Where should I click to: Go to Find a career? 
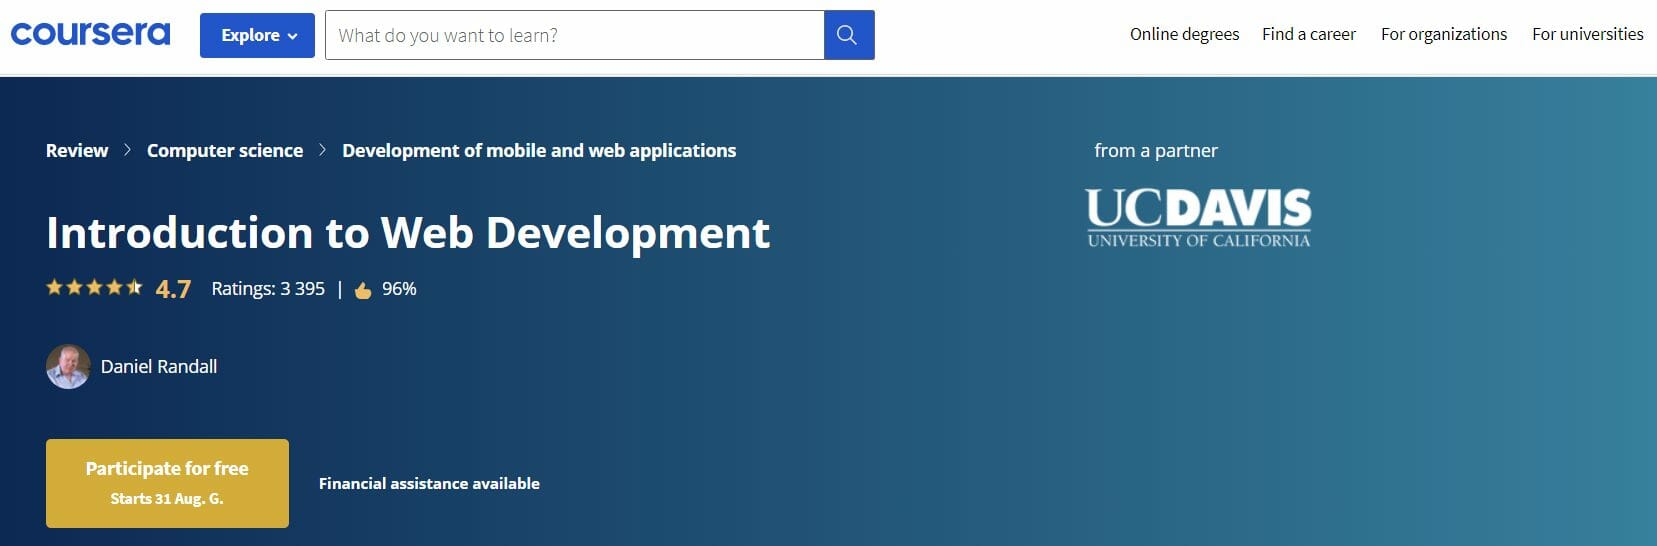point(1309,34)
